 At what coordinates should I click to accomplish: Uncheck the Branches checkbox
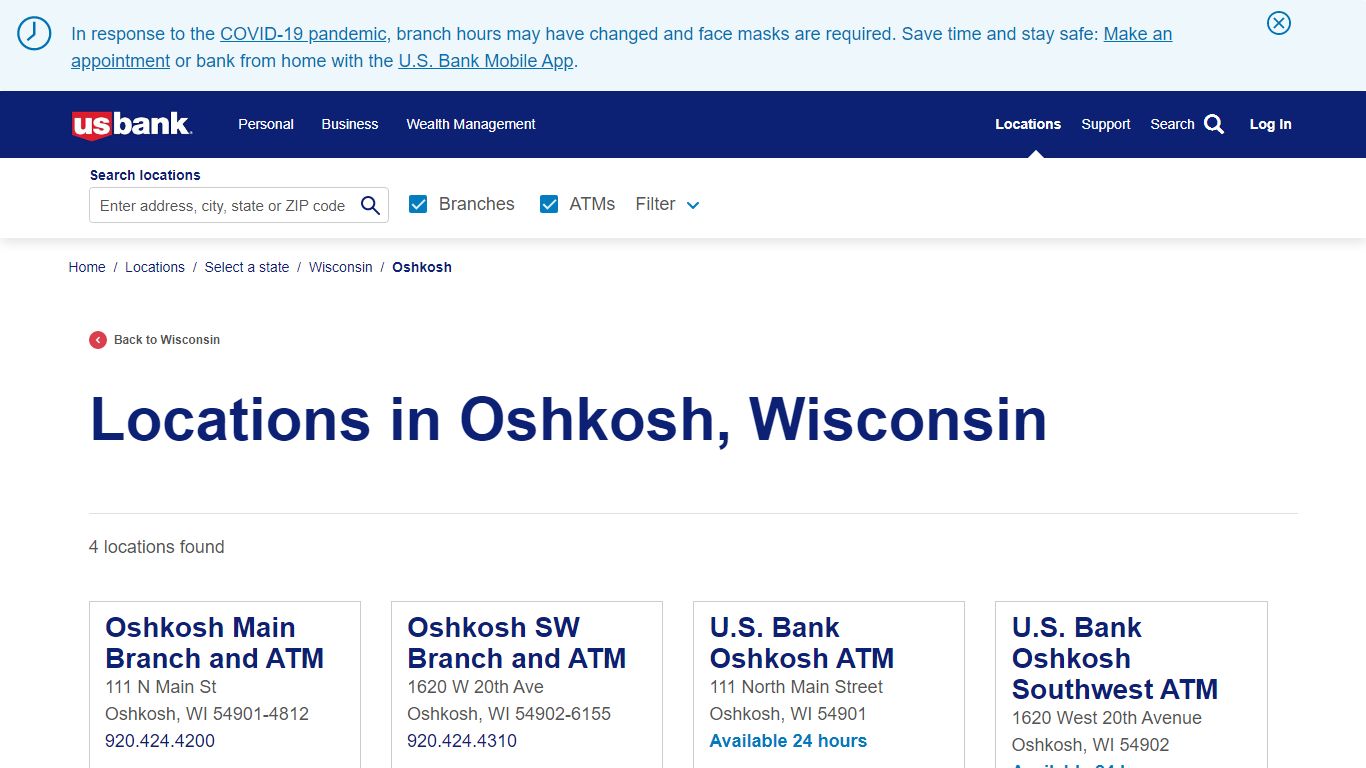[x=418, y=204]
